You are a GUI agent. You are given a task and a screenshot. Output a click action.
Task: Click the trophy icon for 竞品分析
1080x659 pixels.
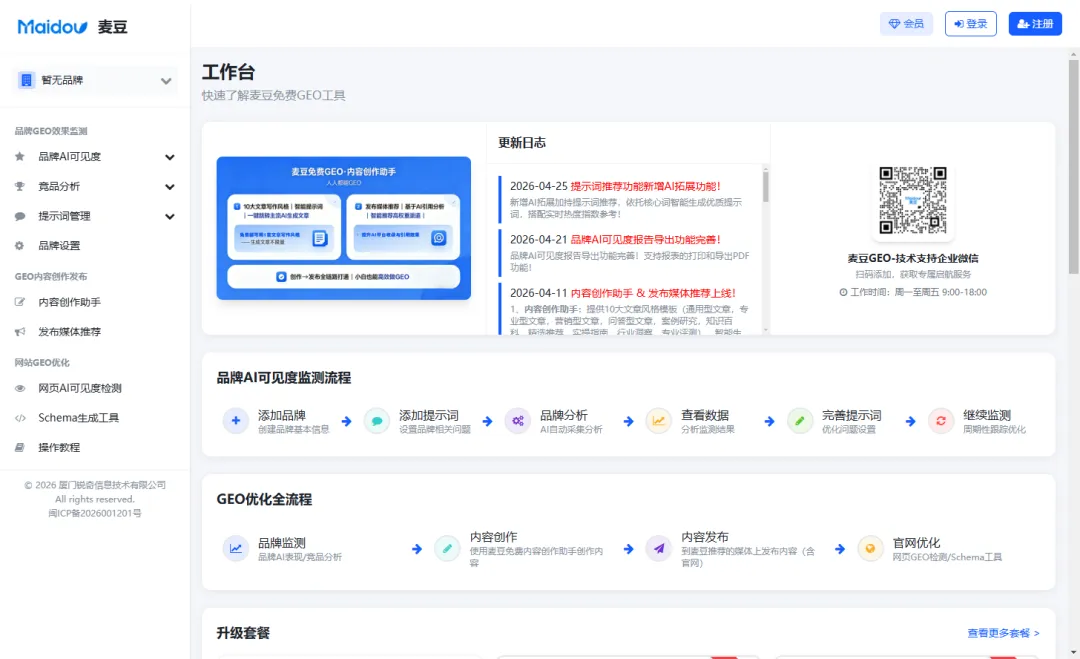click(20, 187)
